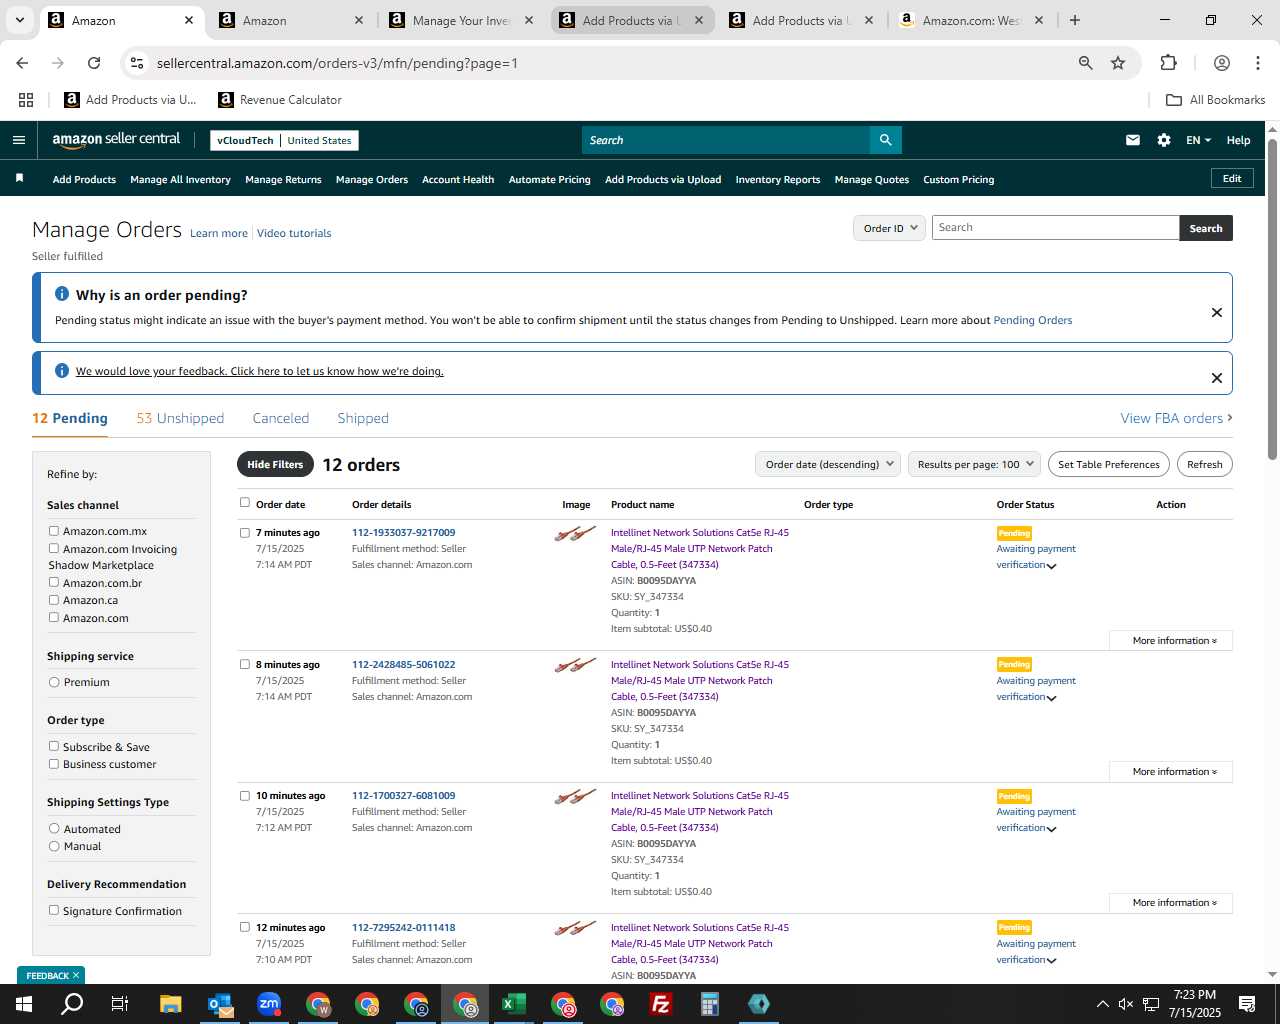This screenshot has width=1280, height=1024.
Task: Open the browser zoom magnifier icon
Action: pos(1085,63)
